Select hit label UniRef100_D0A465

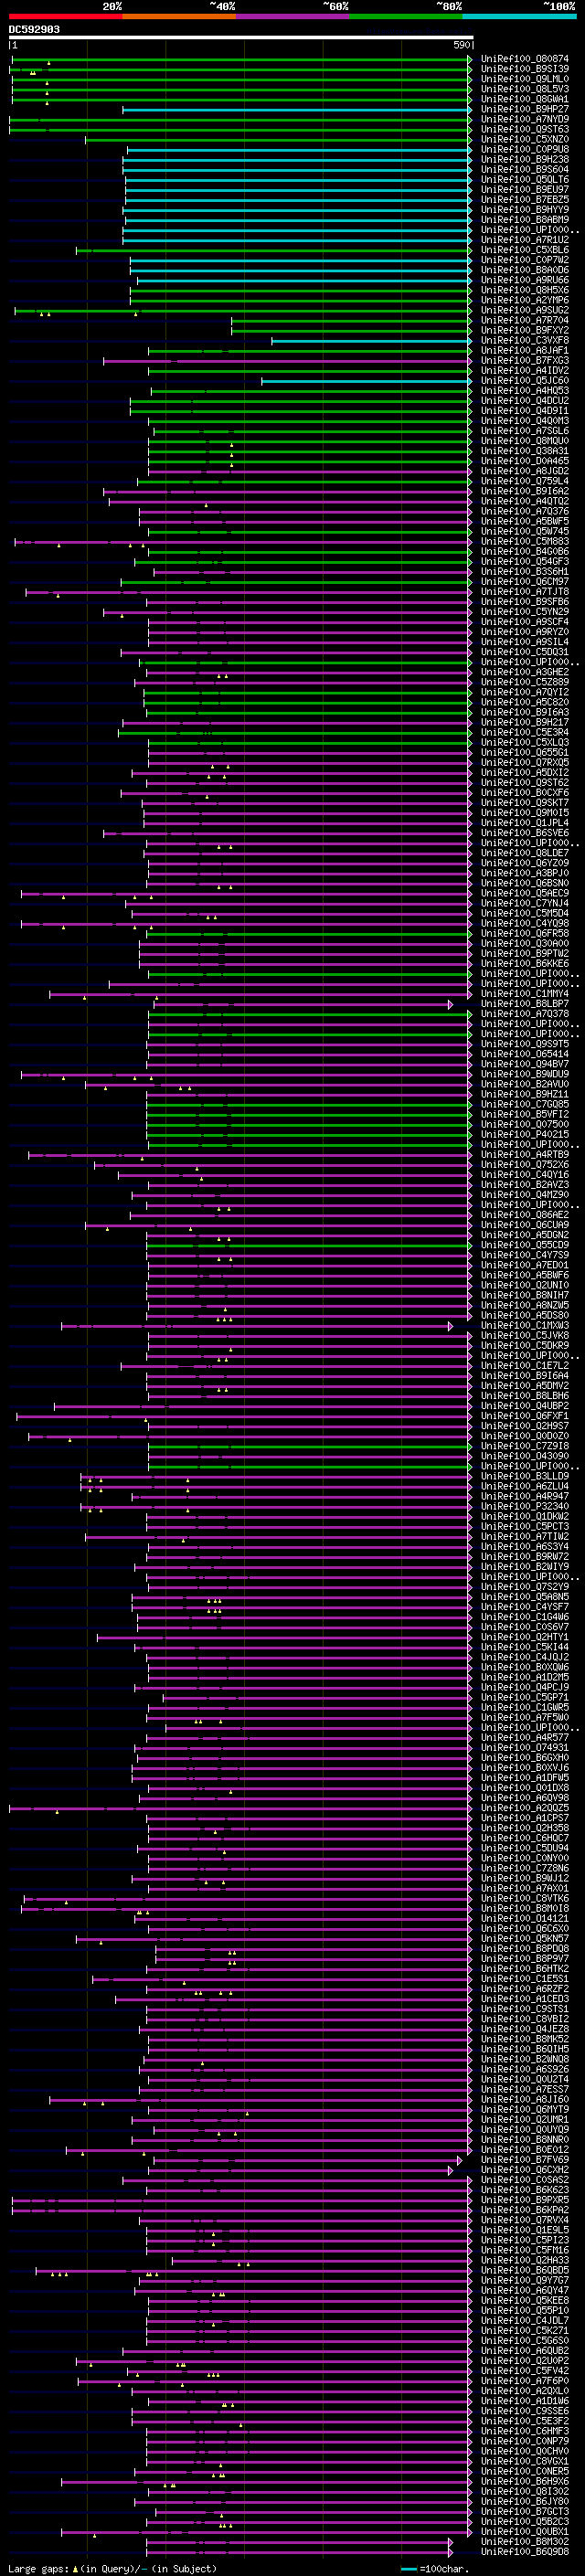[525, 461]
